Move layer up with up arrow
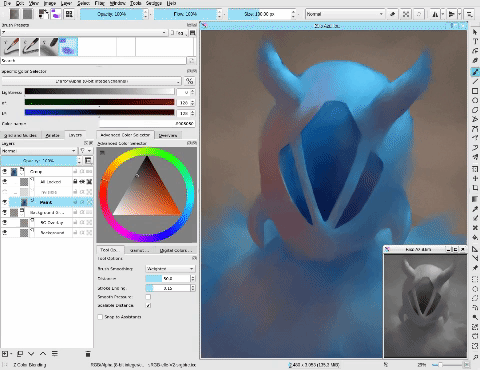Image resolution: width=480 pixels, height=370 pixels. coord(43,354)
